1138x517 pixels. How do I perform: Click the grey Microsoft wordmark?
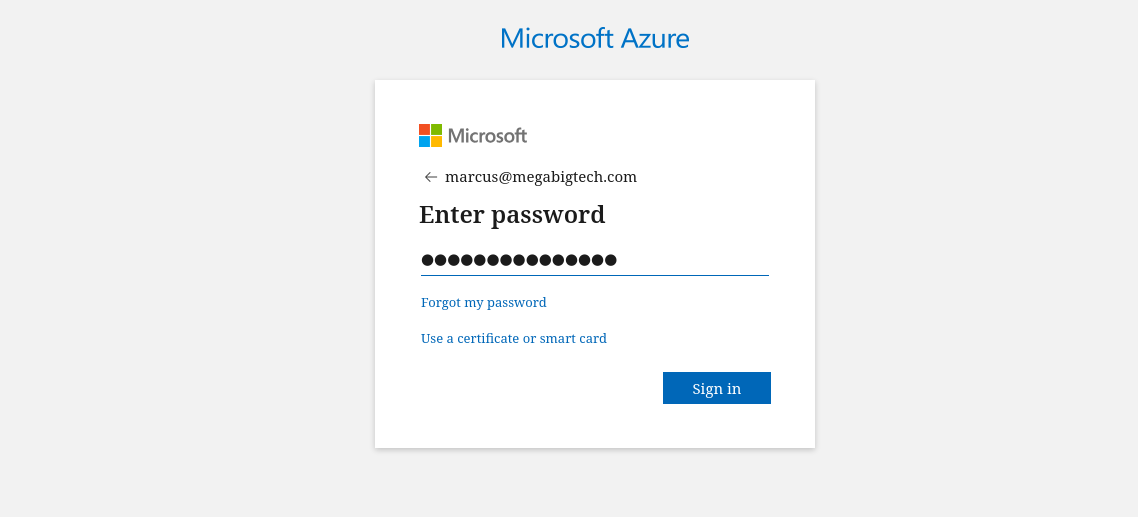pos(487,136)
